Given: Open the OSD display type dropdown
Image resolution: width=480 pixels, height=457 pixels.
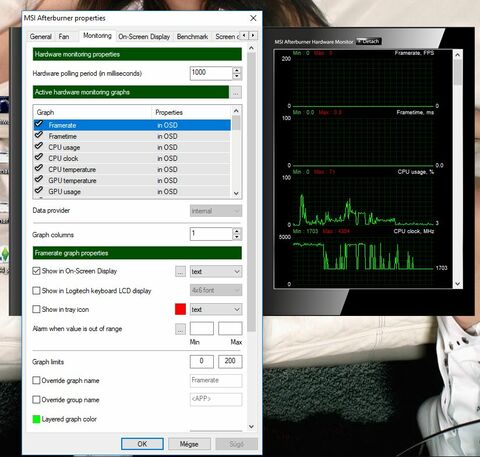Looking at the screenshot, I should 216,271.
